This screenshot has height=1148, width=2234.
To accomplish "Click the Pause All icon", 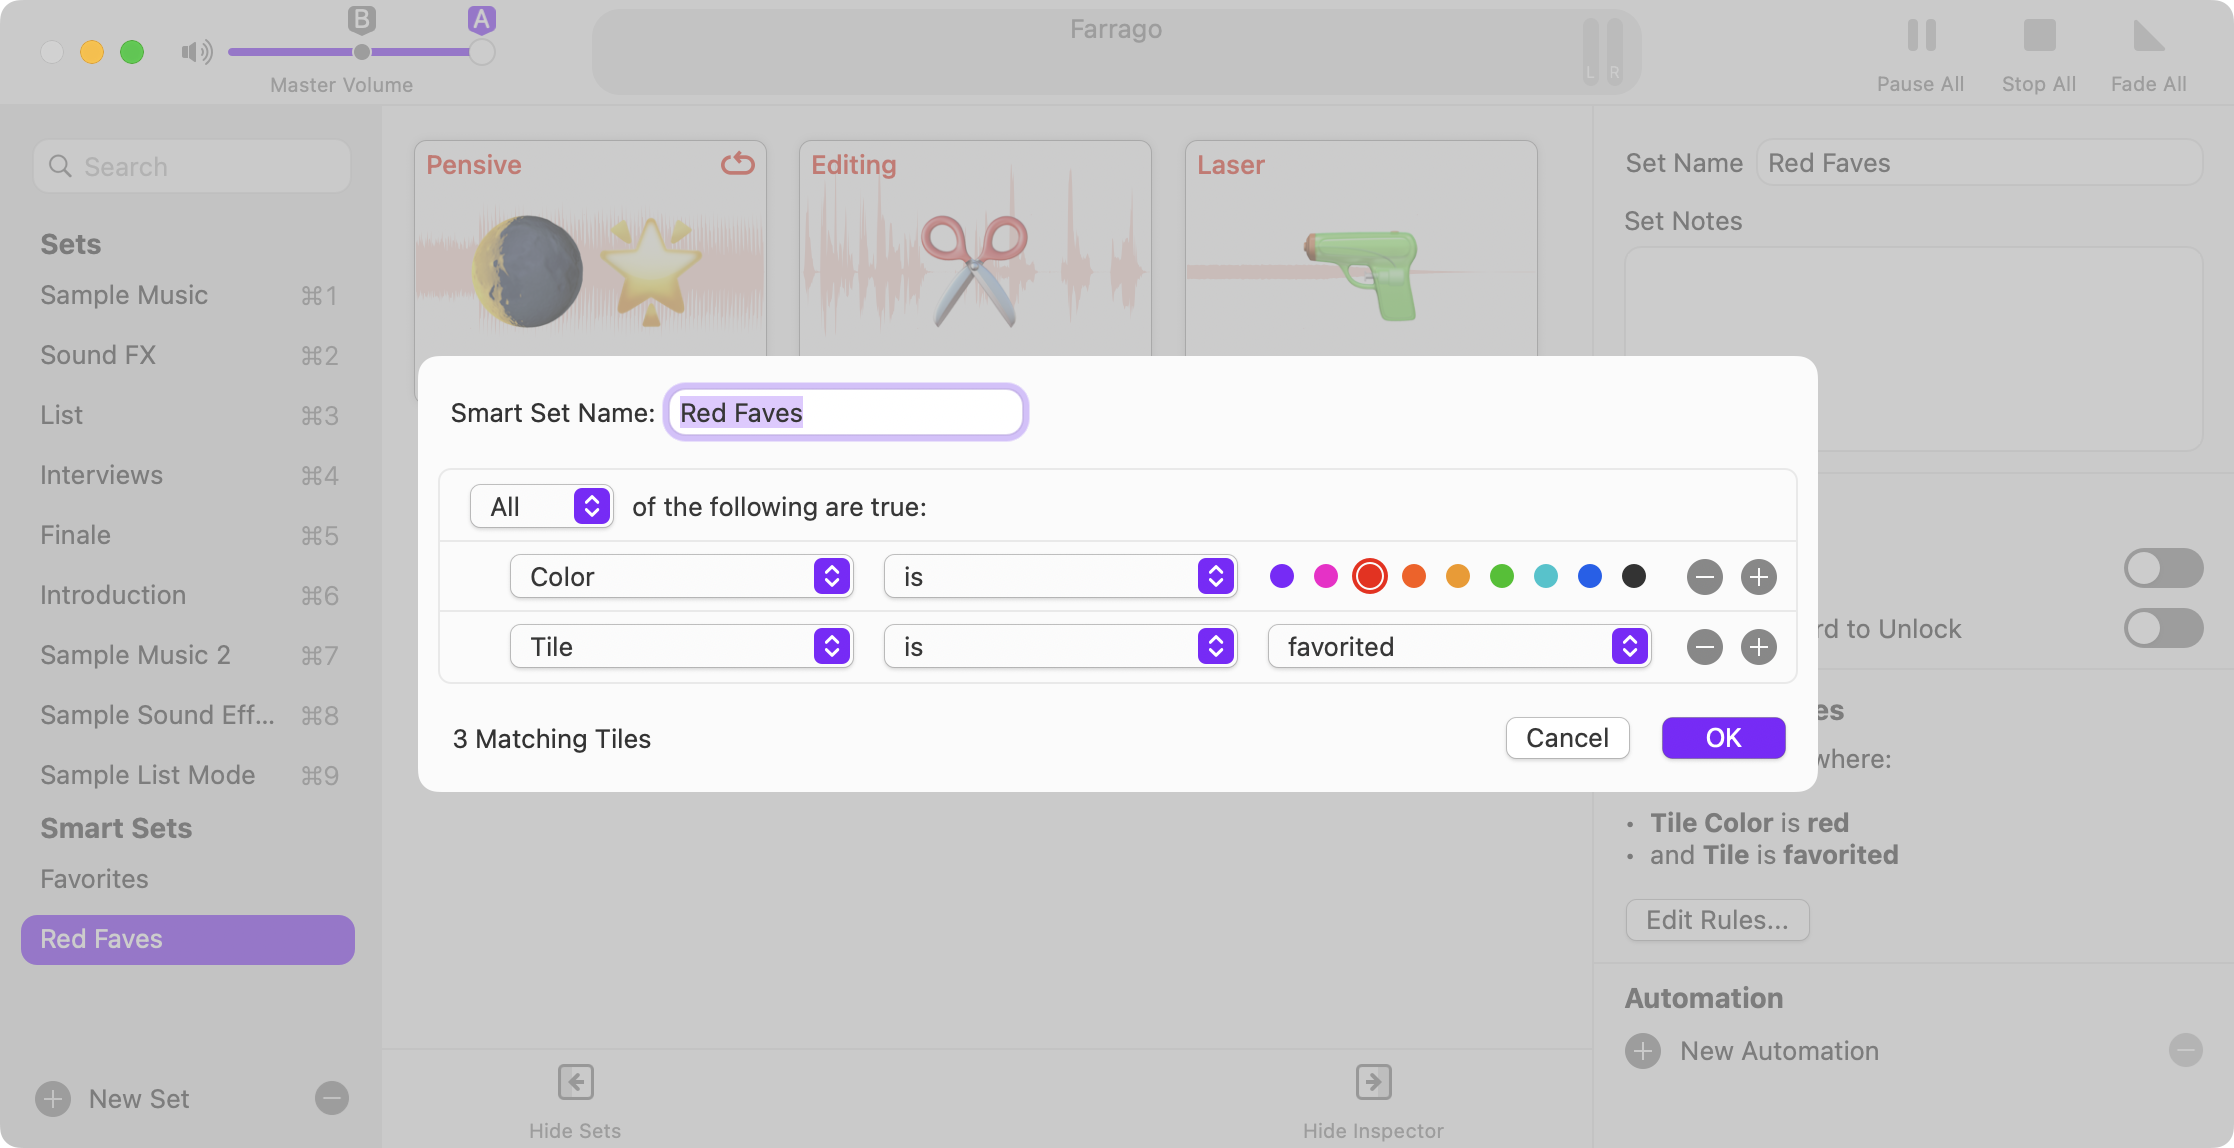I will coord(1921,36).
